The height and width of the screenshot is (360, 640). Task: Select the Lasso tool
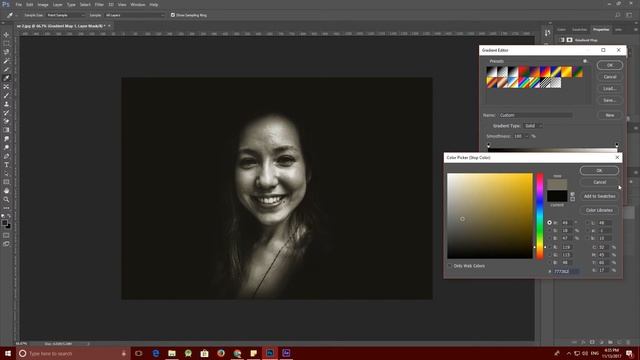(6, 52)
